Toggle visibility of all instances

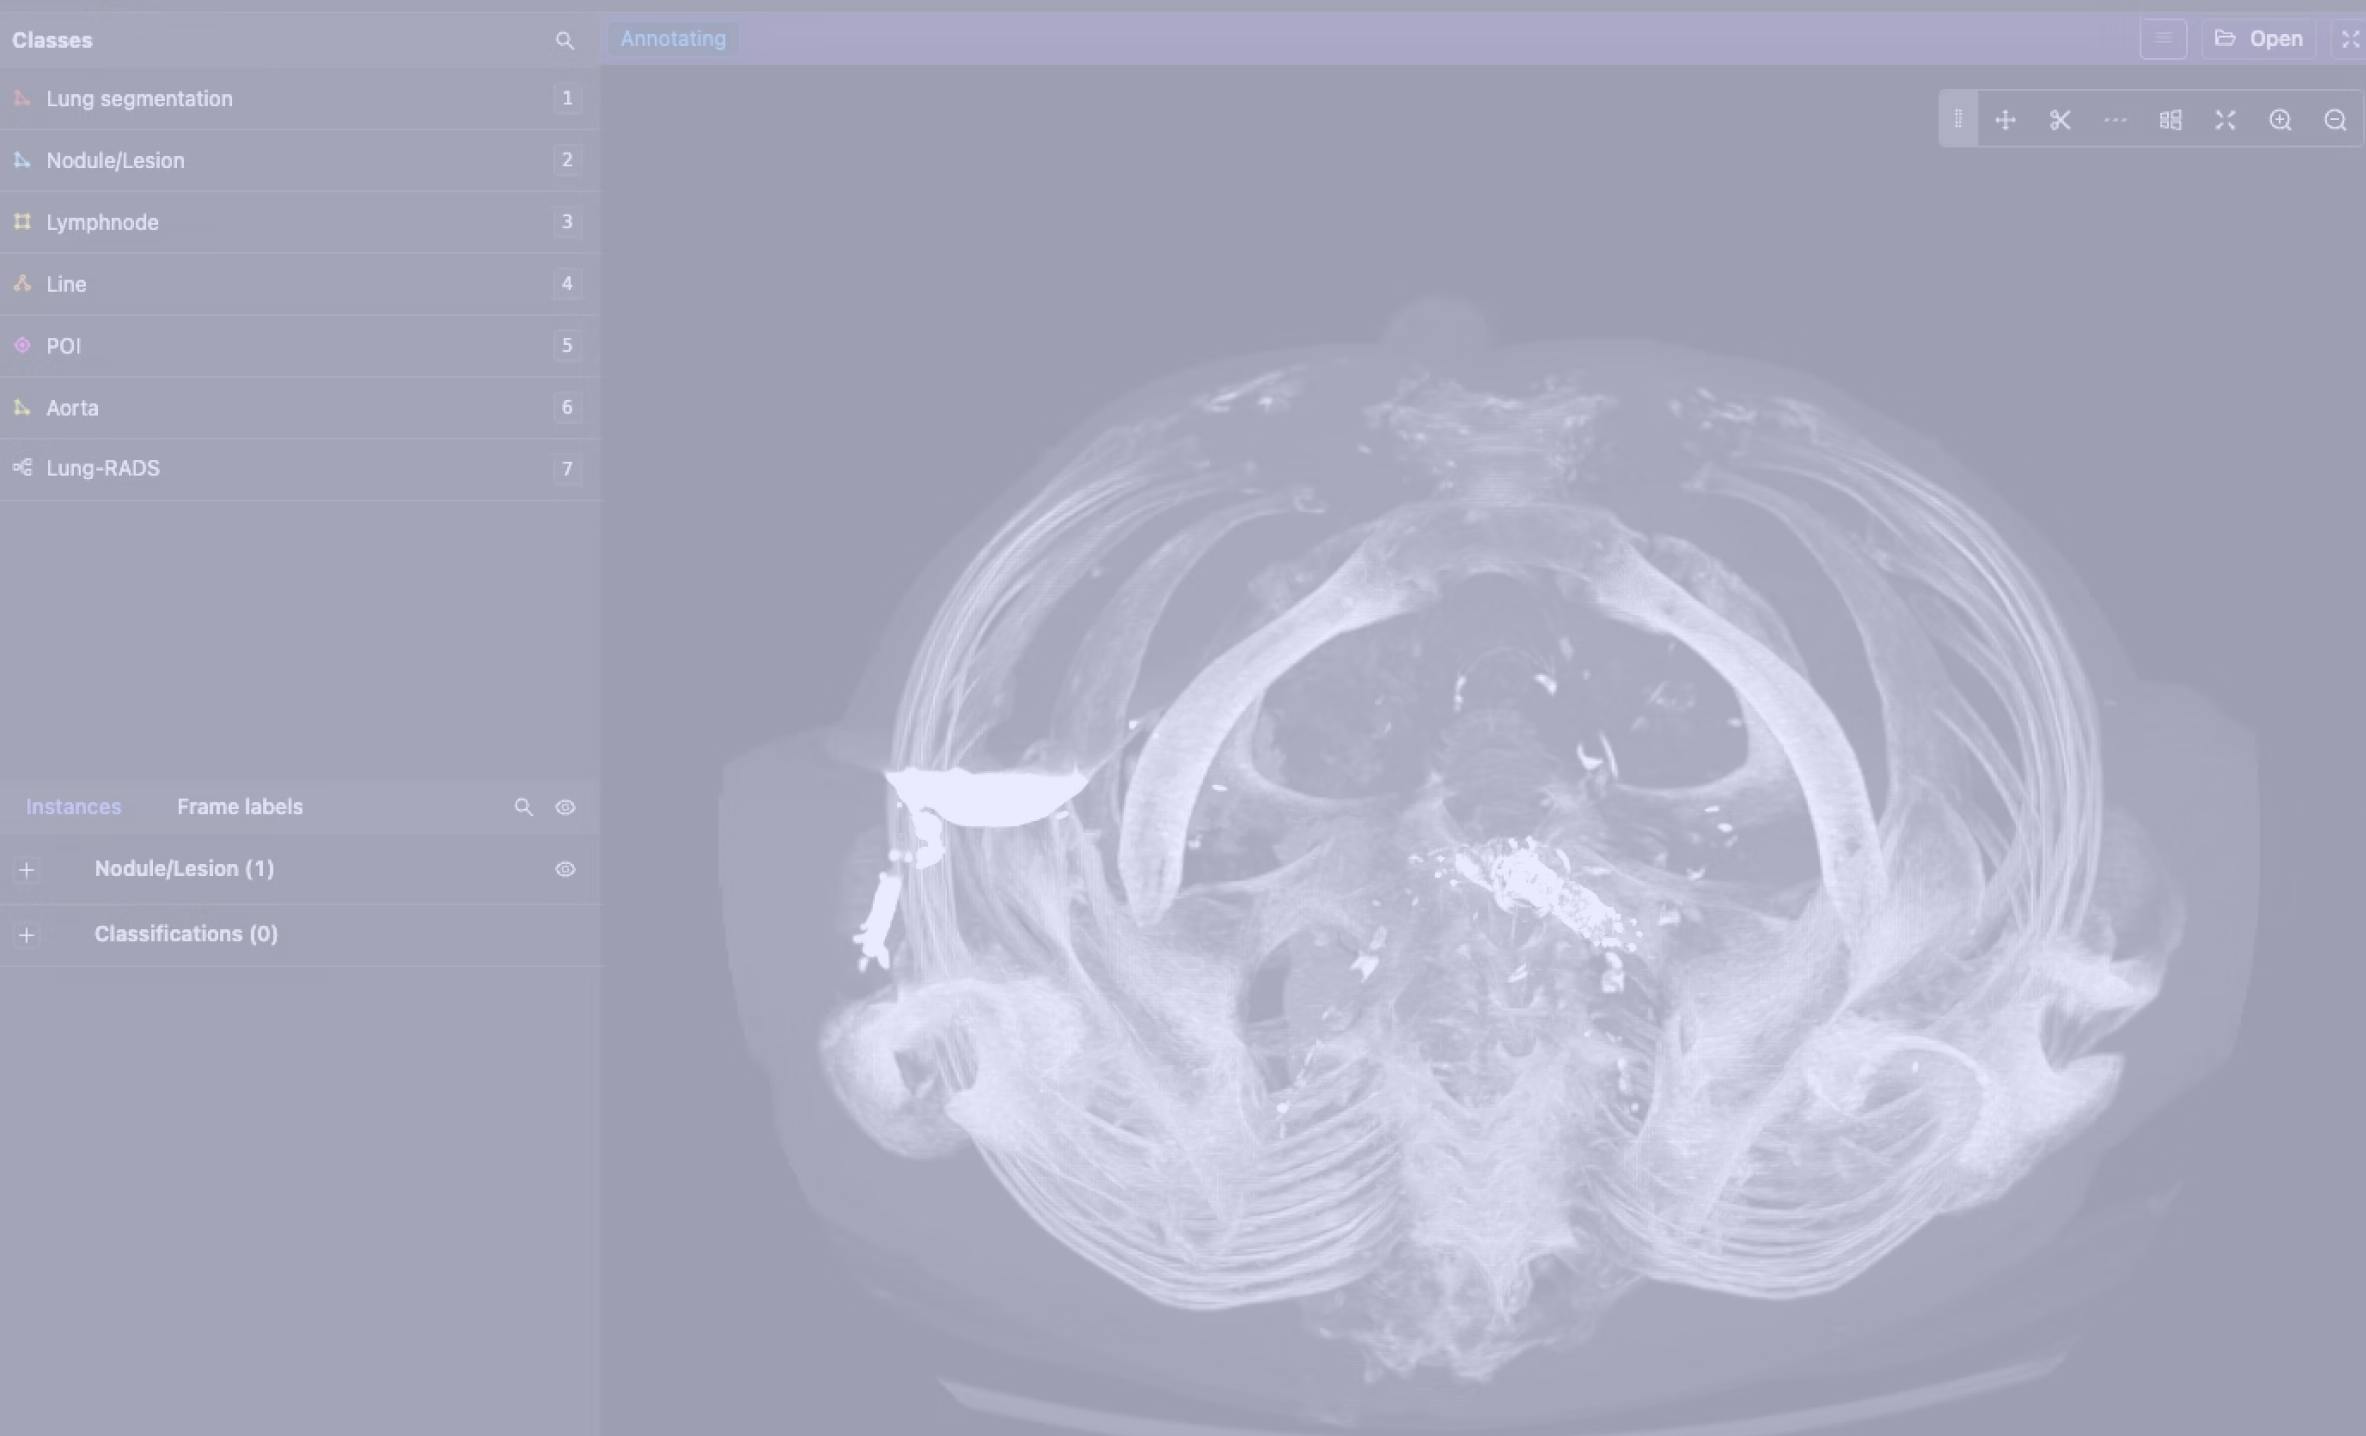[x=565, y=807]
